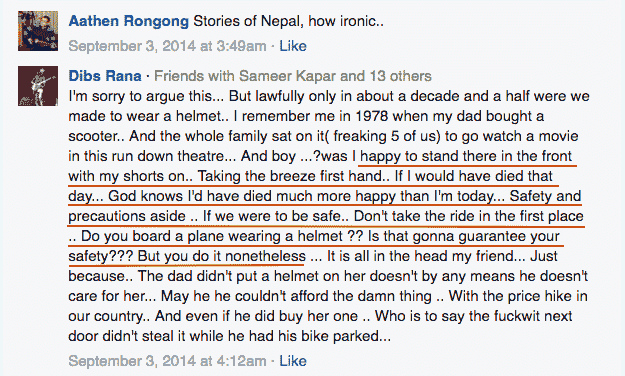The height and width of the screenshot is (376, 625).
Task: Click the text 'Stories of Nepal, how ironic..'
Action: (x=289, y=21)
